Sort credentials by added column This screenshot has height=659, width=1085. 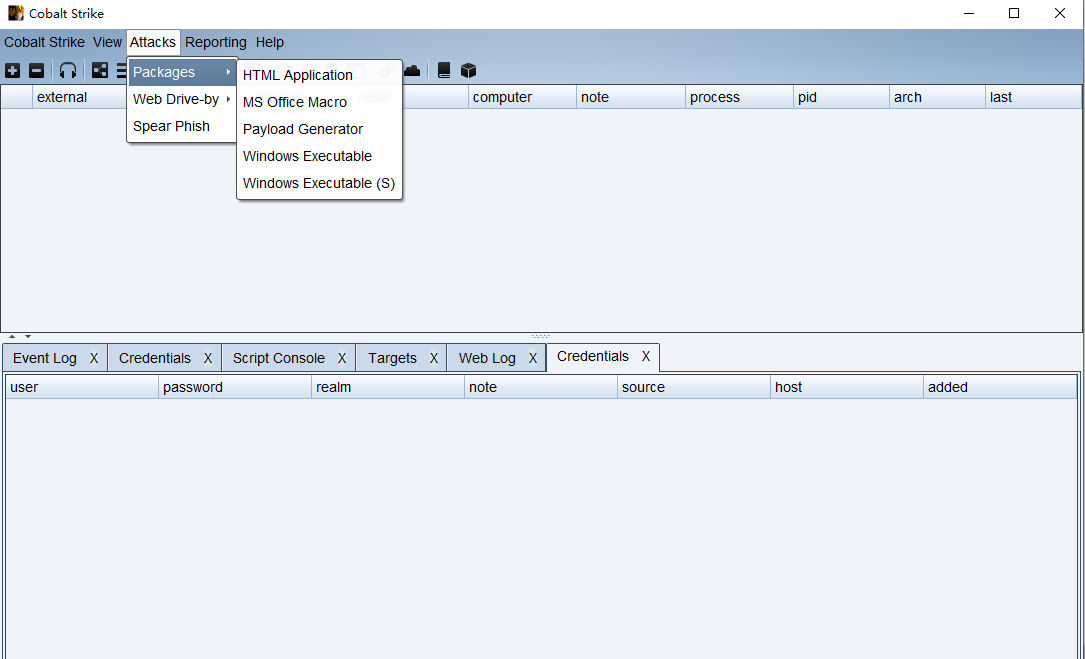(x=1001, y=387)
